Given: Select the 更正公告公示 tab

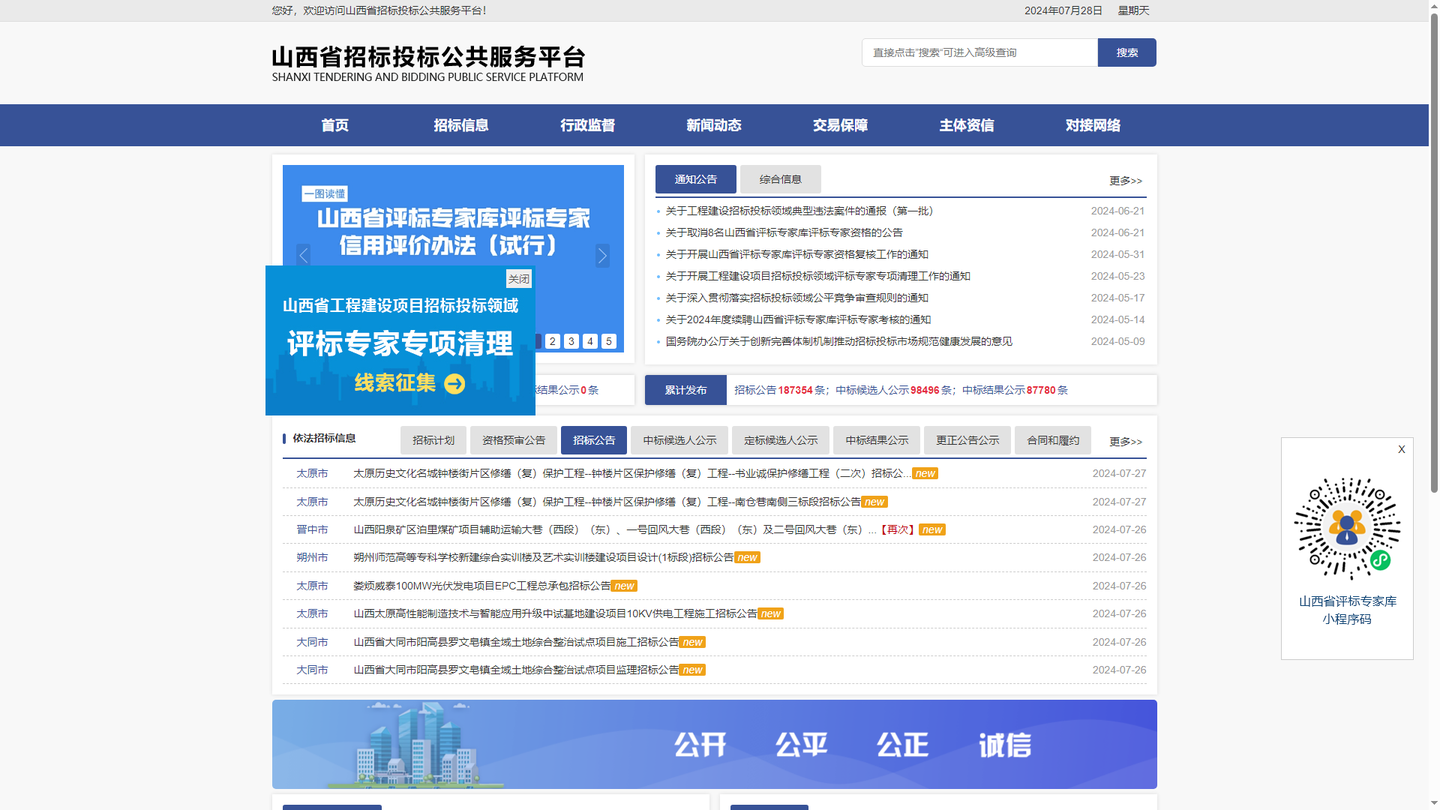Looking at the screenshot, I should point(967,440).
